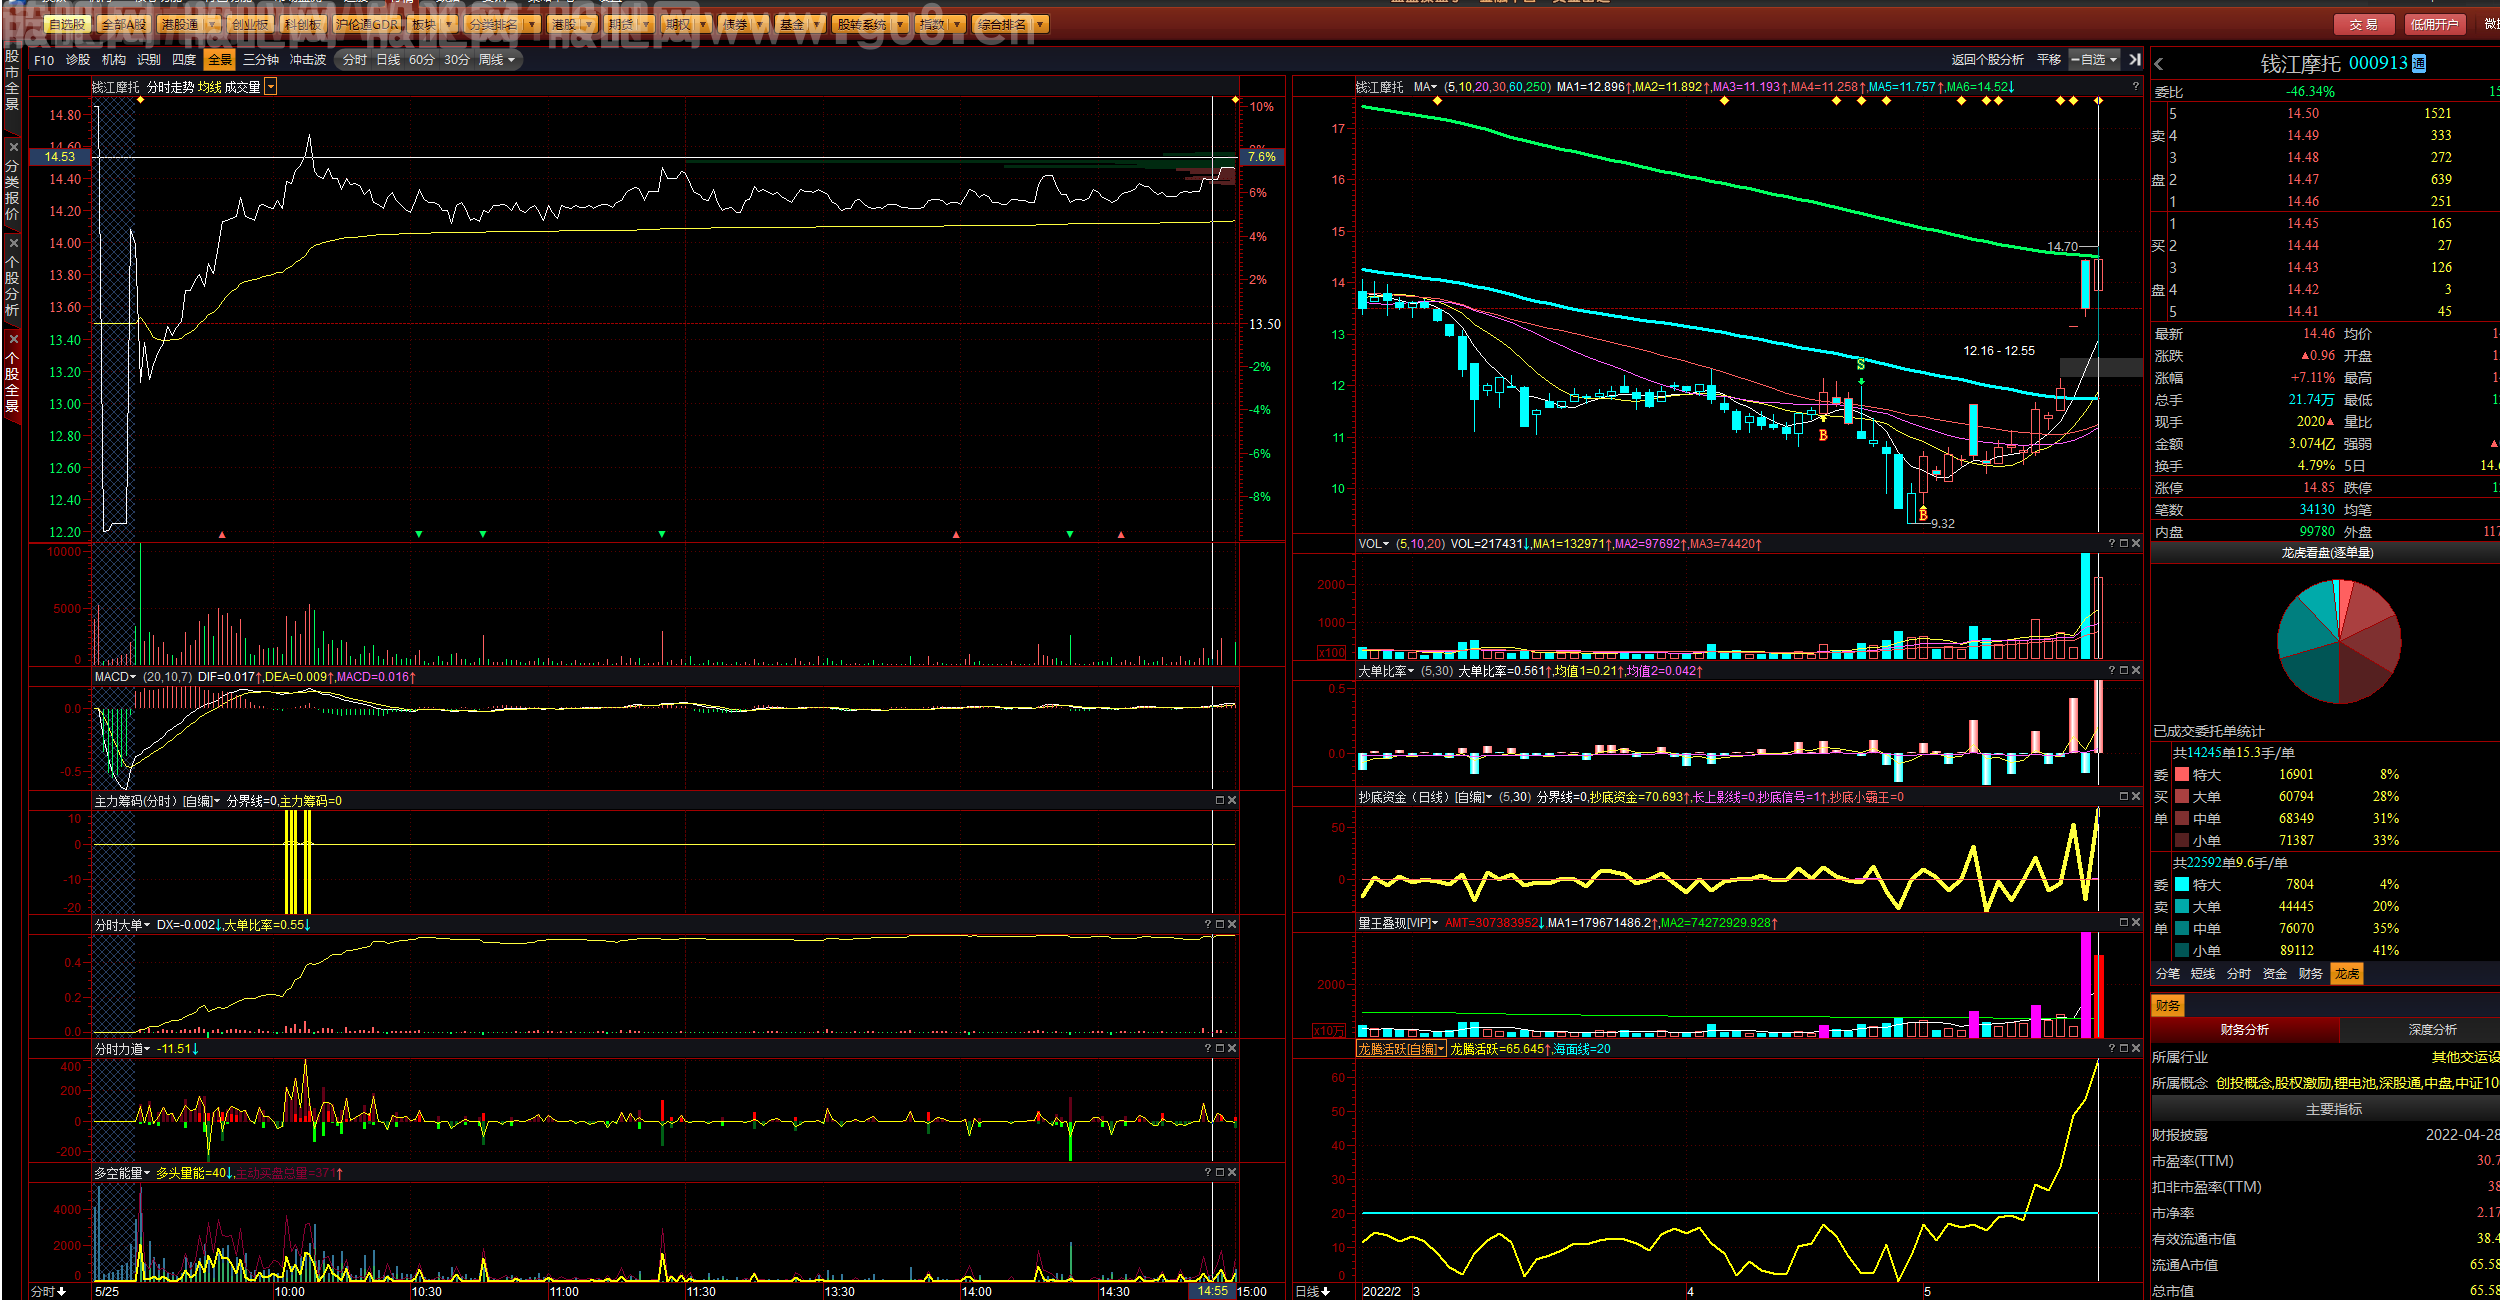Click the 大单 sell-order color swatch
This screenshot has width=2500, height=1300.
coord(2182,907)
